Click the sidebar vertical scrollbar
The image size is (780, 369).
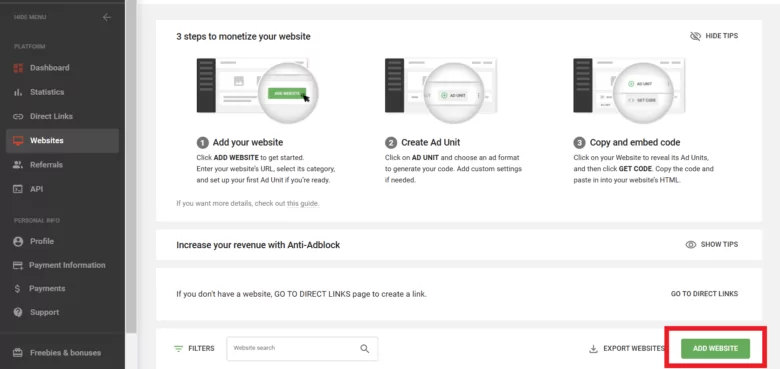(x=131, y=167)
